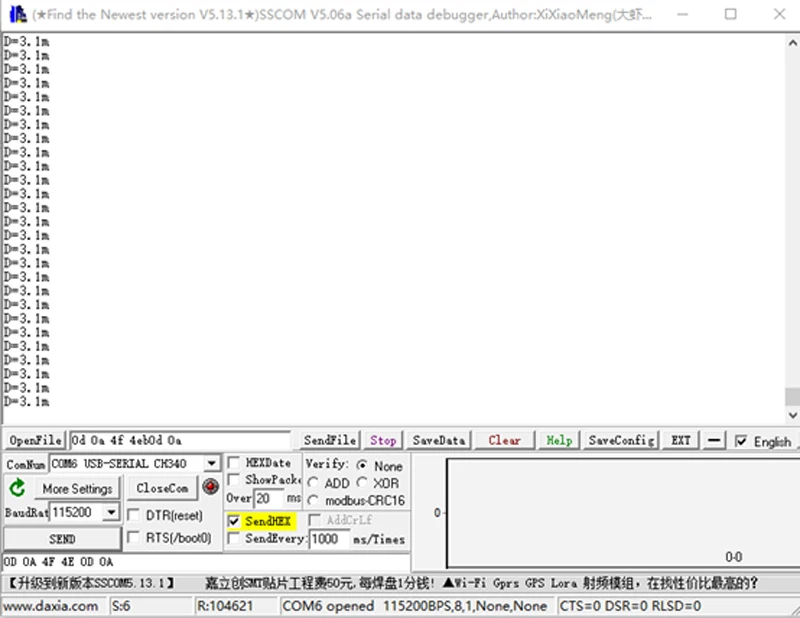This screenshot has height=618, width=800.
Task: Click the SaveData button
Action: coord(439,440)
